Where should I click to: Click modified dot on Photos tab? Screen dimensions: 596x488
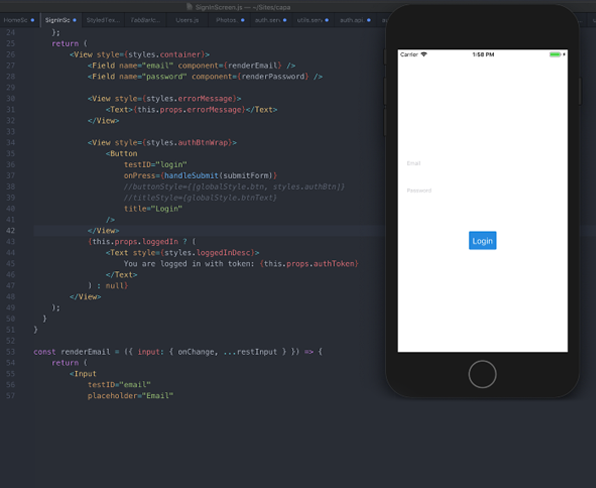(243, 20)
